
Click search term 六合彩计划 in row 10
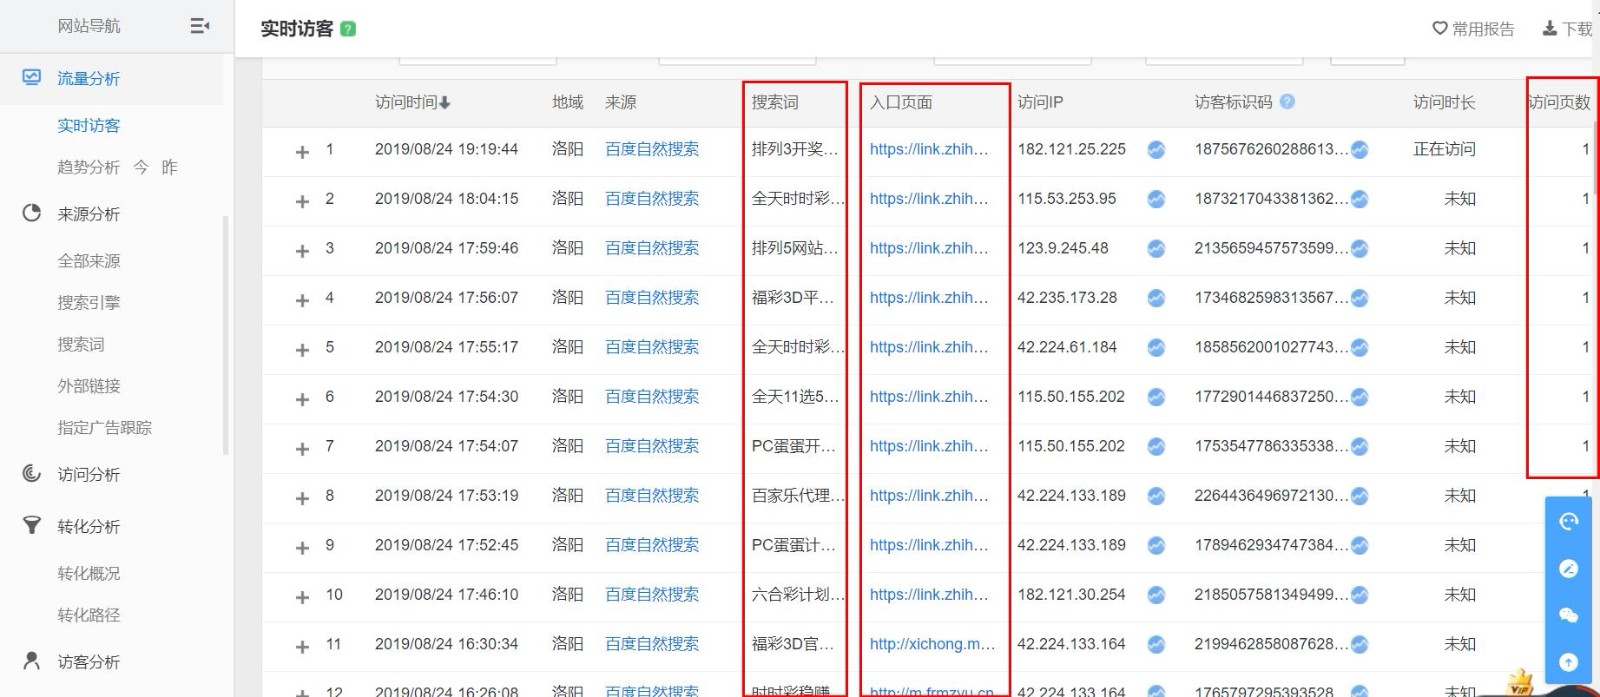coord(798,595)
